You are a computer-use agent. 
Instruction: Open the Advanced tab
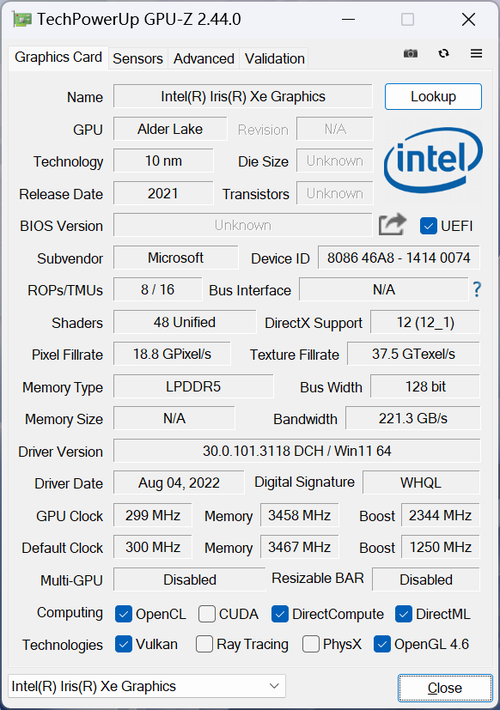coord(204,59)
